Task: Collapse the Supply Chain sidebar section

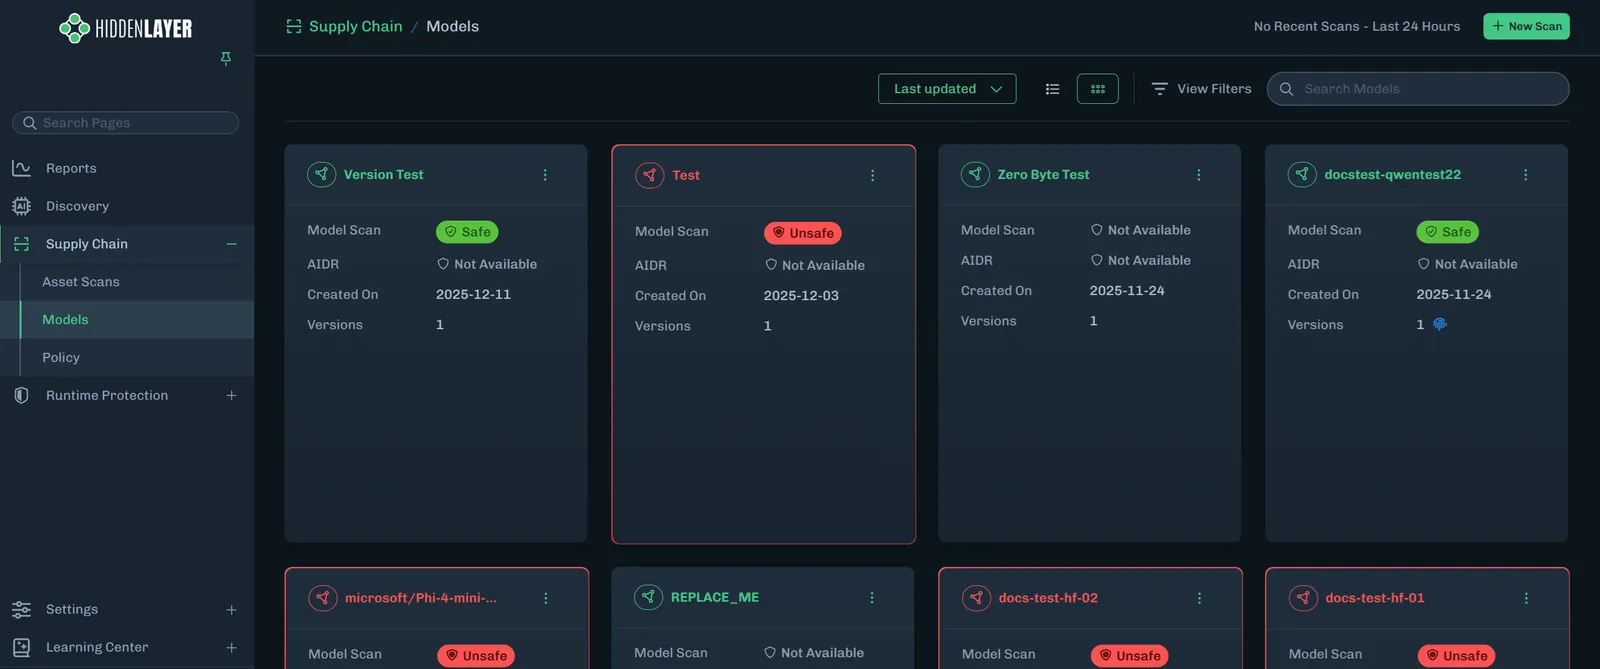Action: click(x=231, y=244)
